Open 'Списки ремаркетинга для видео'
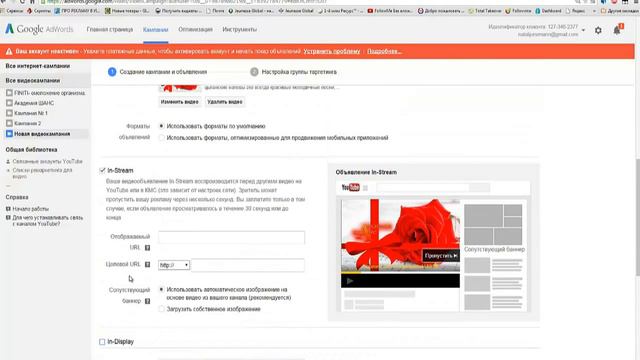The height and width of the screenshot is (360, 640). [42, 173]
